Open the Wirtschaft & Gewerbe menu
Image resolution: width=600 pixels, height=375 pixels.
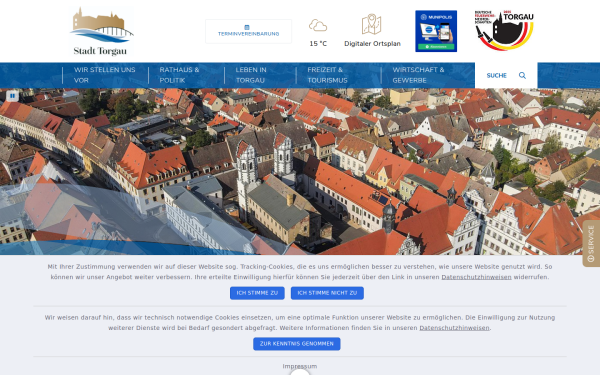tap(418, 75)
